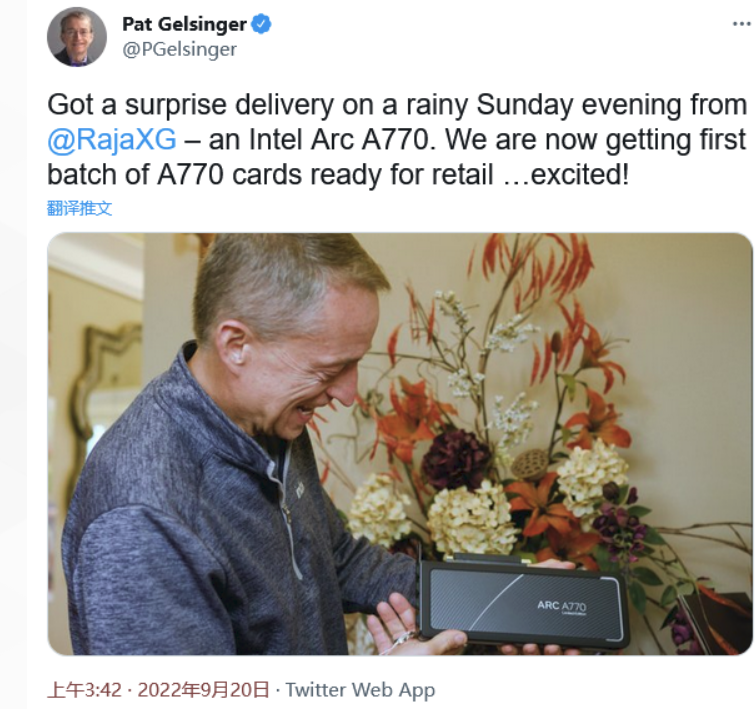
Task: Open Pat Gelsinger's profile avatar
Action: (x=77, y=37)
